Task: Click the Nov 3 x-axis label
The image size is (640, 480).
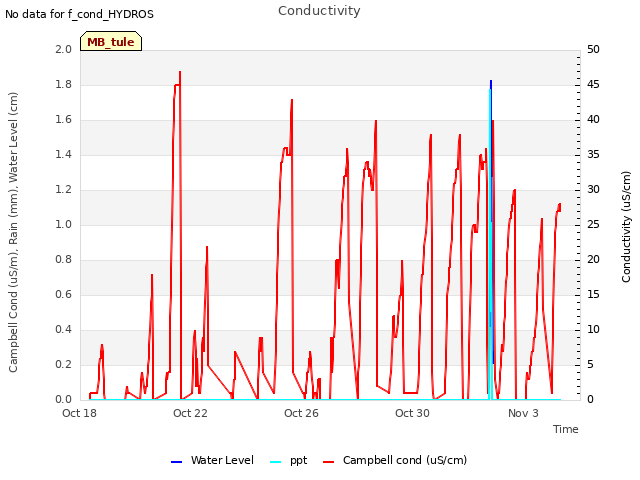Action: 523,413
